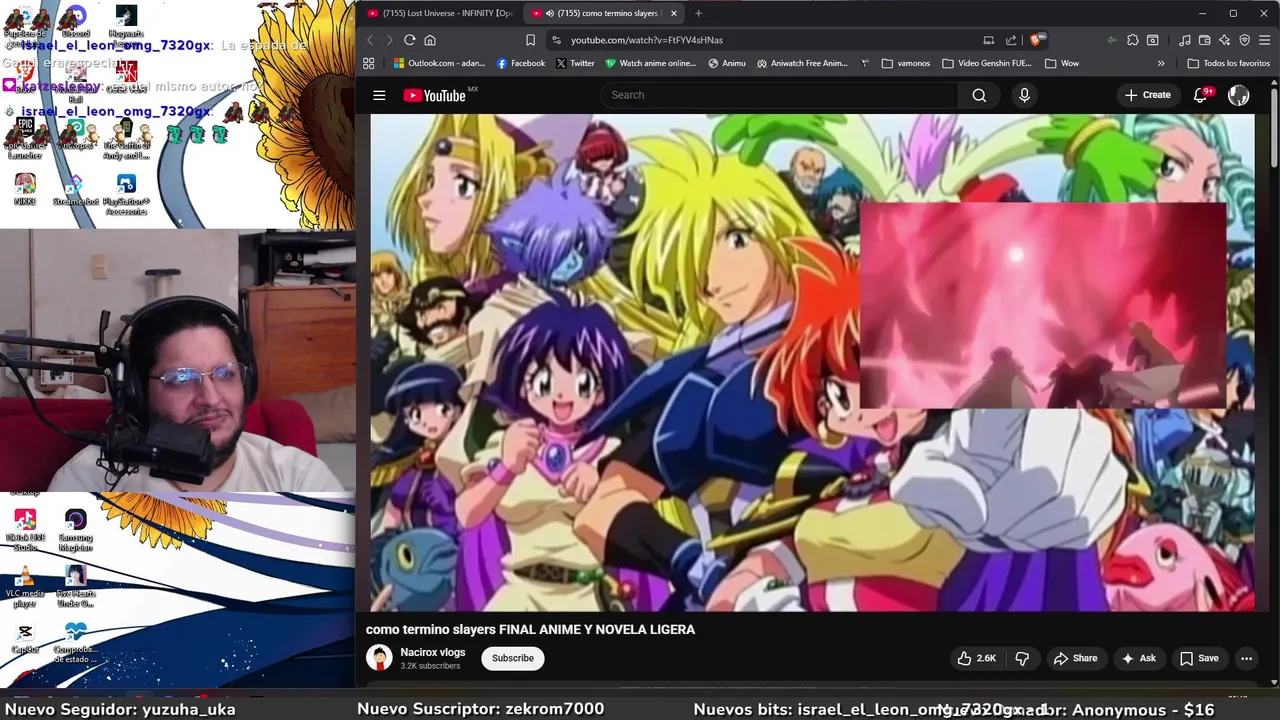Go back with the browser back arrow
This screenshot has height=720, width=1280.
coord(369,40)
